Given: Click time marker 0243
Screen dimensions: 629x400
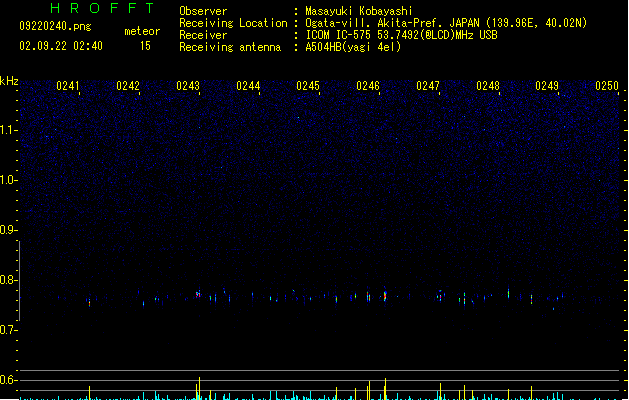Looking at the screenshot, I should (188, 86).
